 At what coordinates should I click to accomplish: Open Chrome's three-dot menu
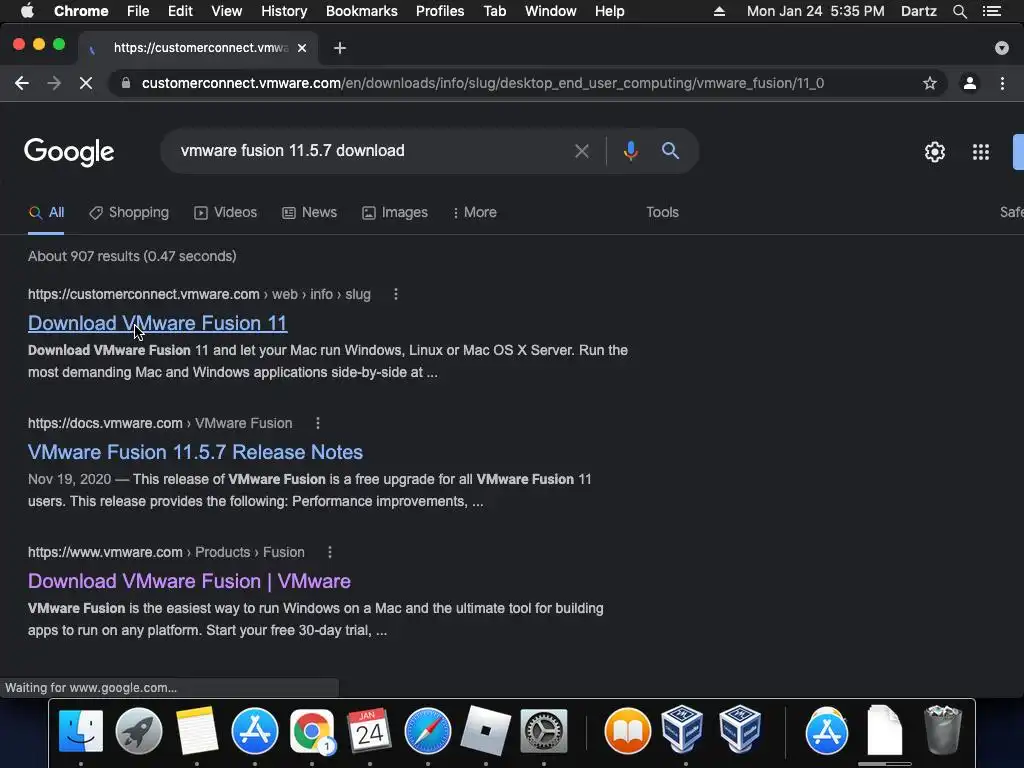point(1002,83)
